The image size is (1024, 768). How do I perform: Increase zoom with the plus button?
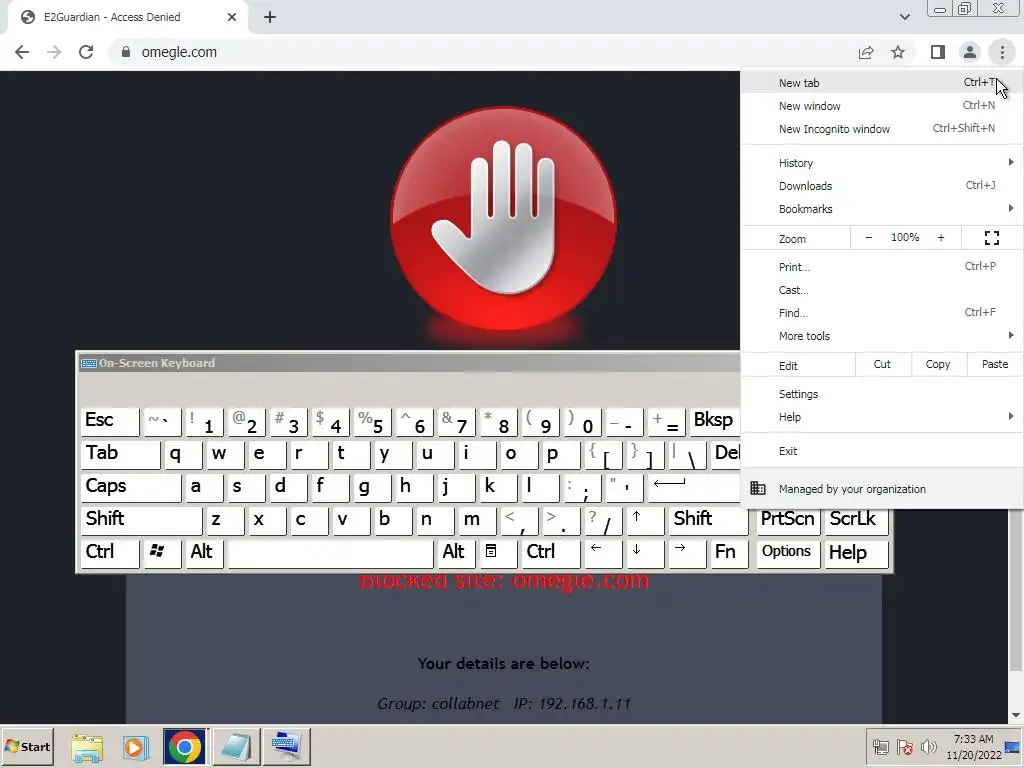point(941,238)
